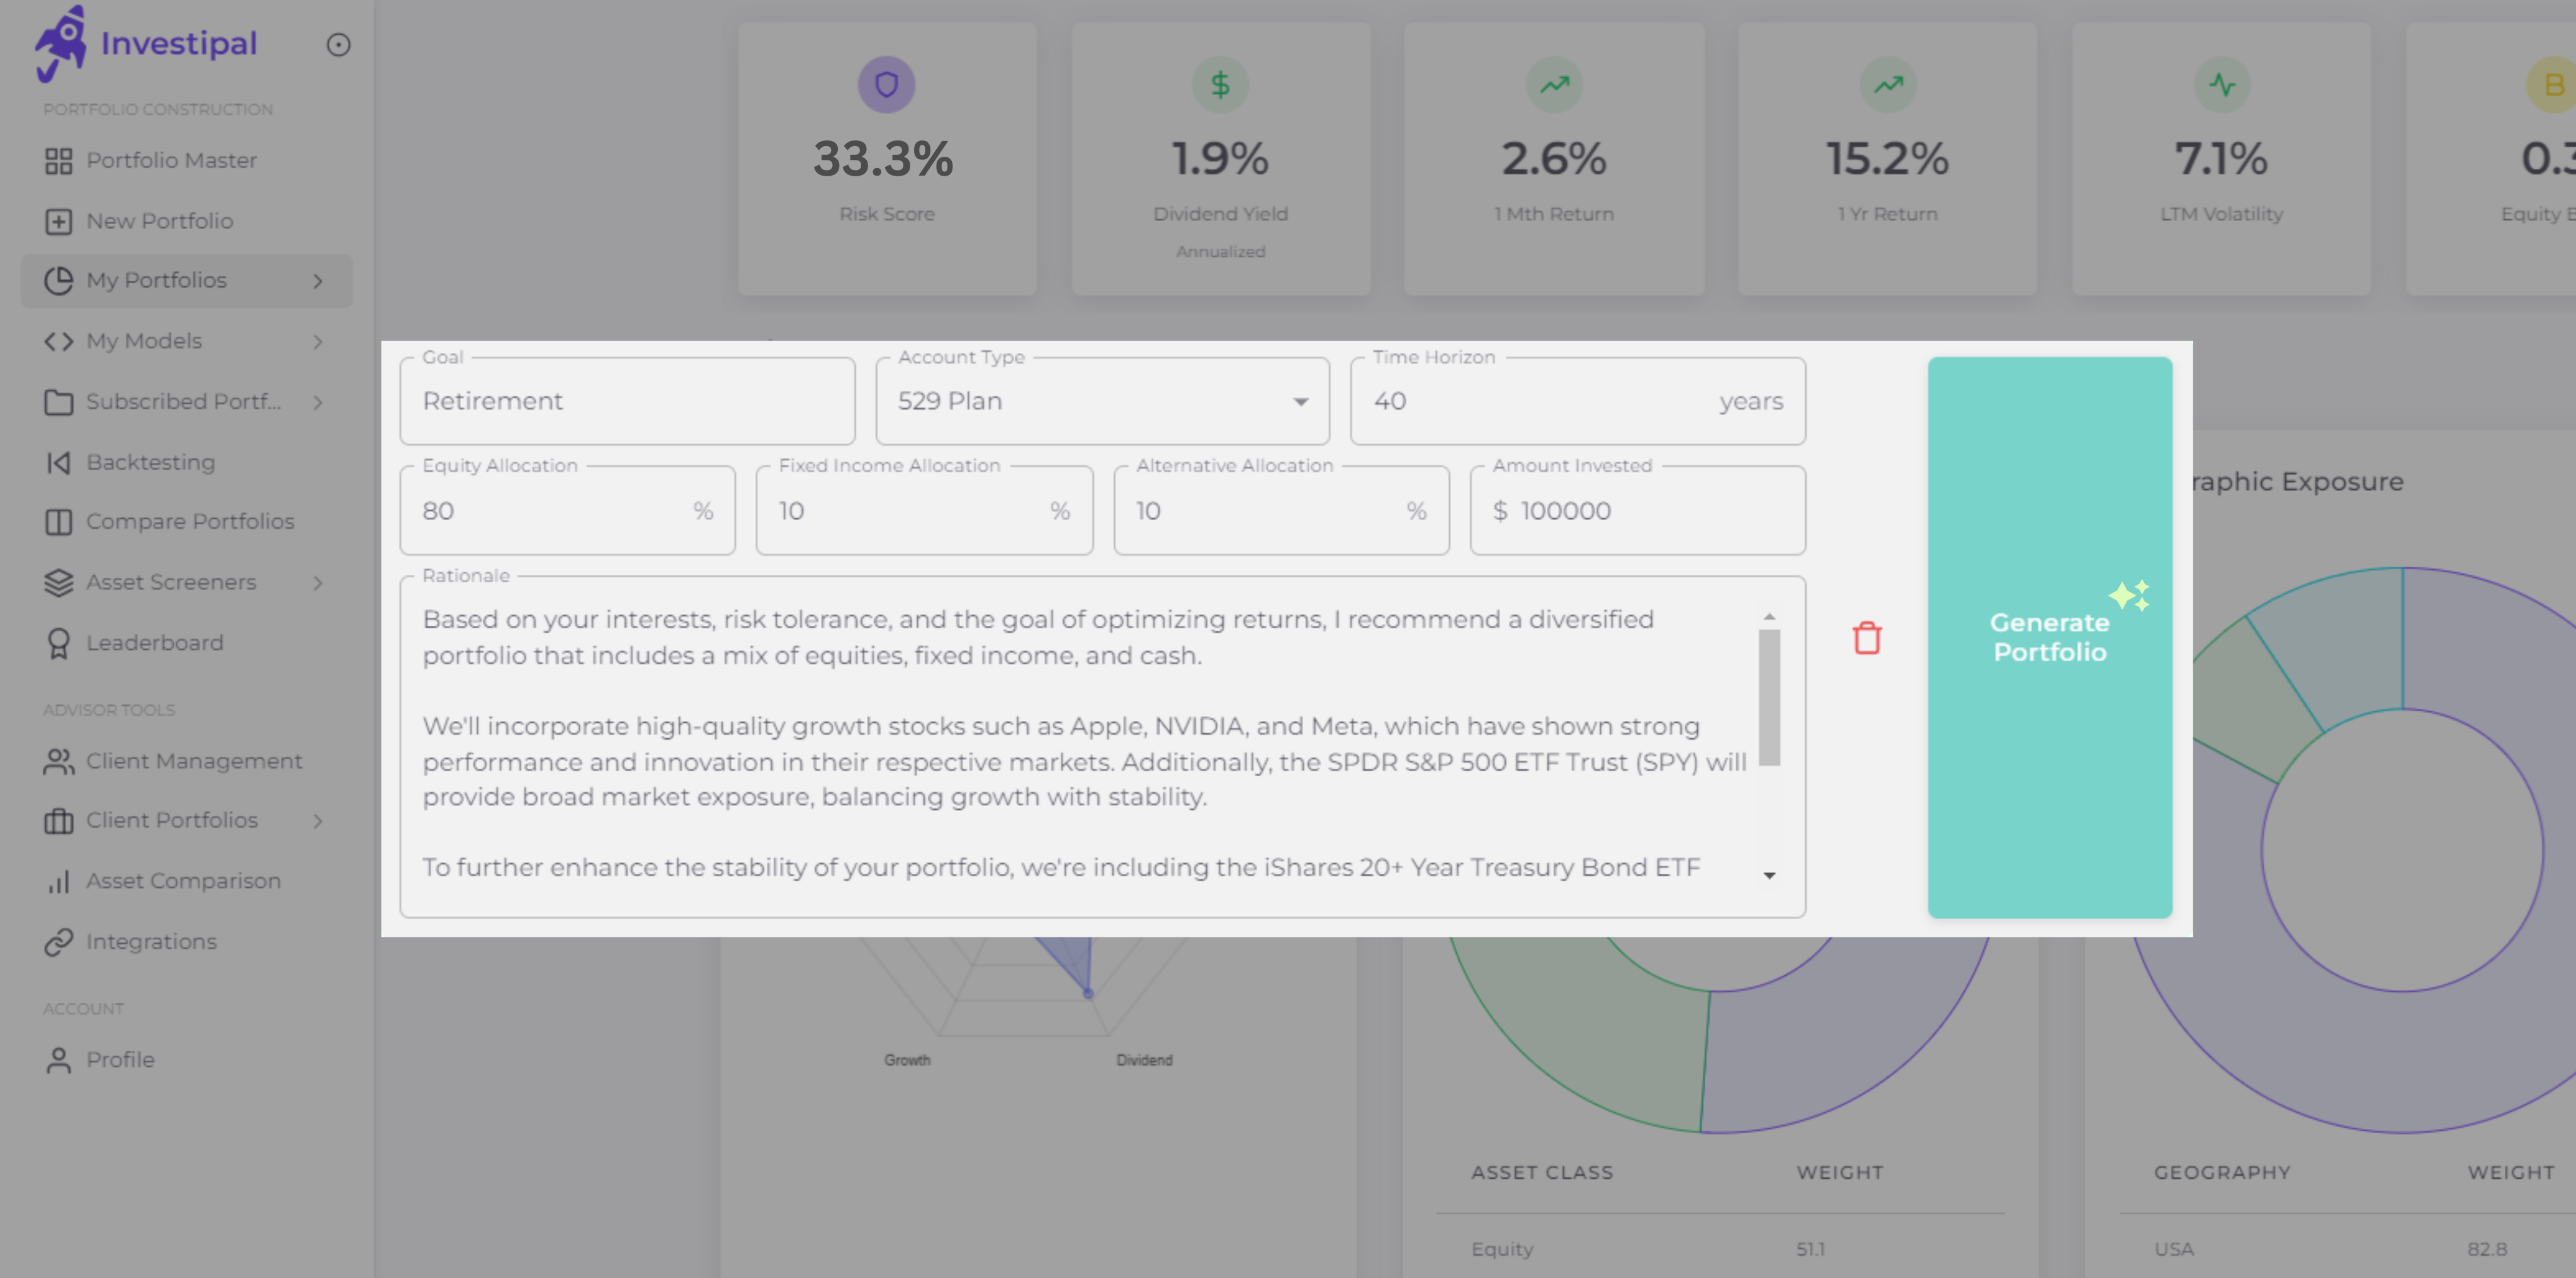Click the Integrations link icon
Viewport: 2576px width, 1278px height.
pos(58,941)
